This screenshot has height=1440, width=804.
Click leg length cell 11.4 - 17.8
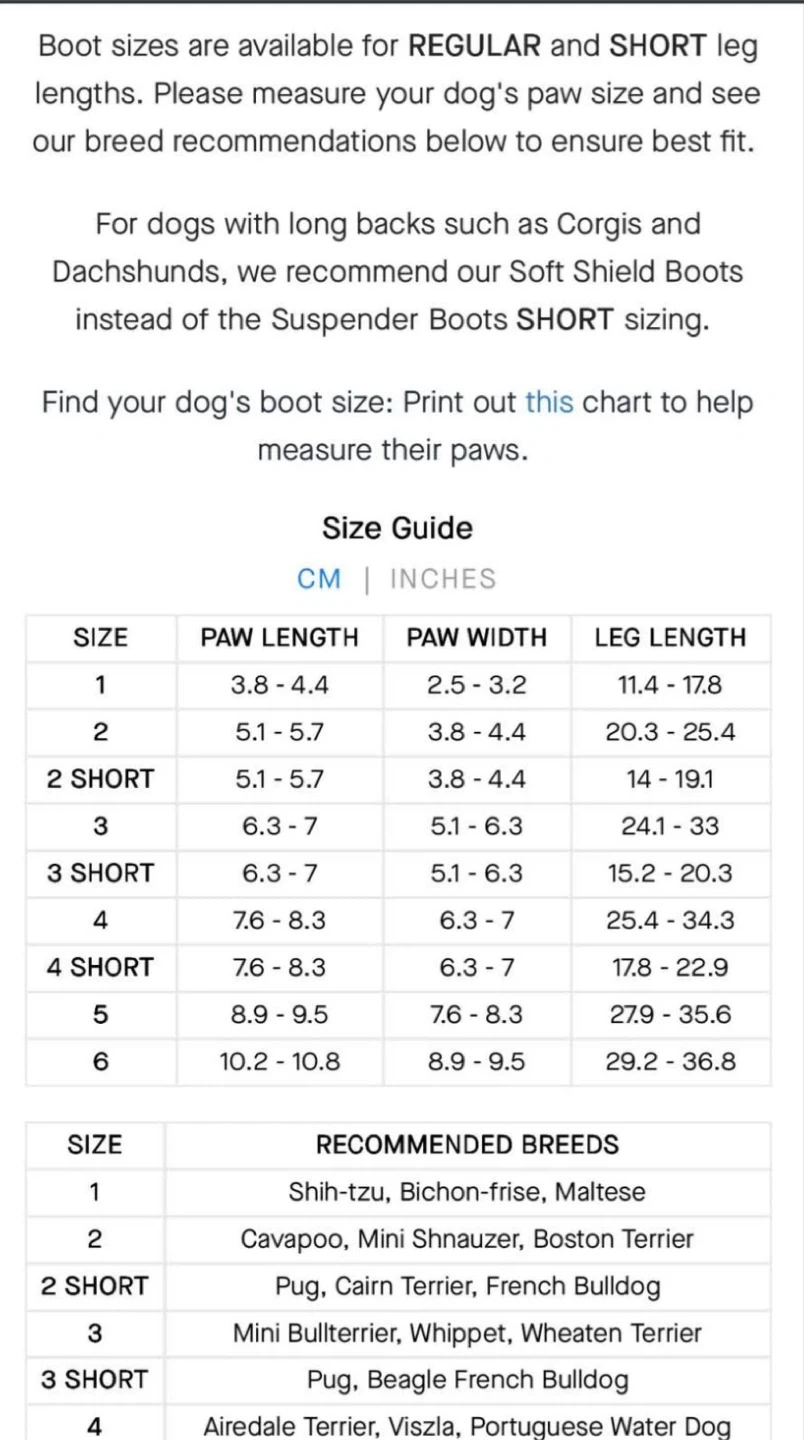pyautogui.click(x=670, y=685)
